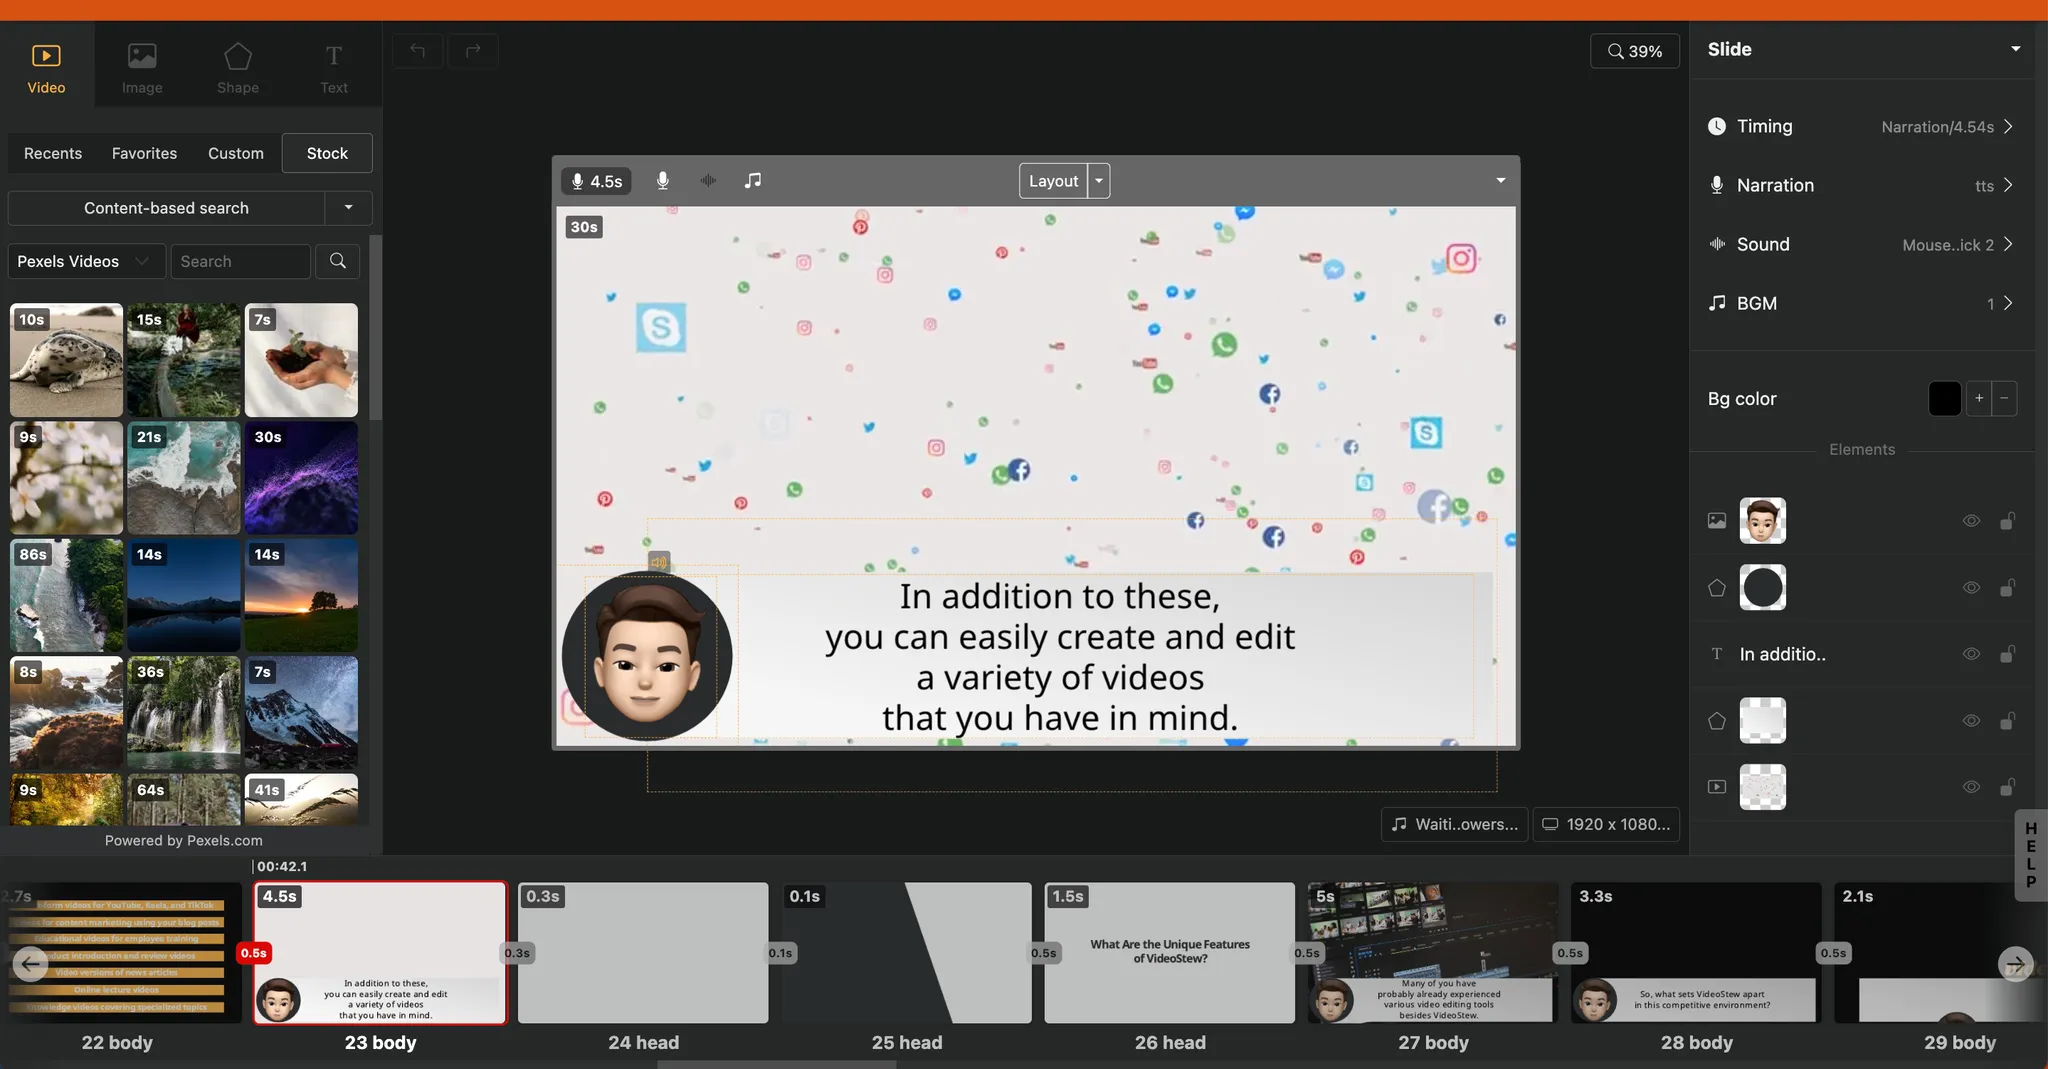Select slide 27 body in timeline
Screen dimensions: 2048x1069
pos(1433,953)
